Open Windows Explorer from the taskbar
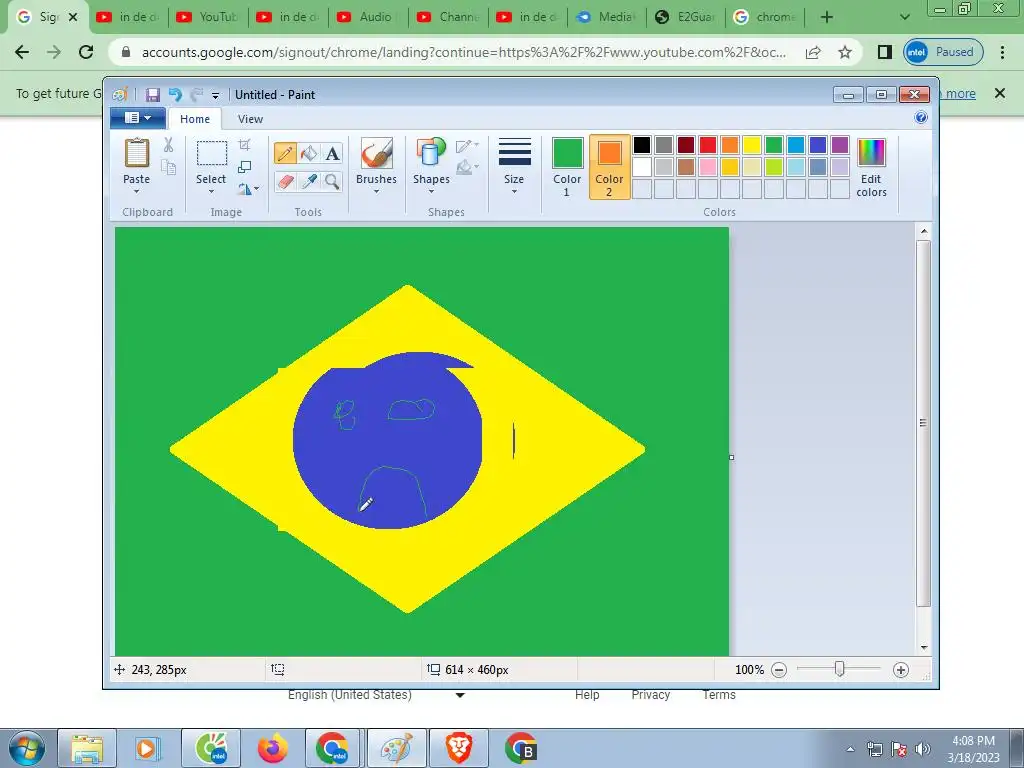 click(x=87, y=748)
